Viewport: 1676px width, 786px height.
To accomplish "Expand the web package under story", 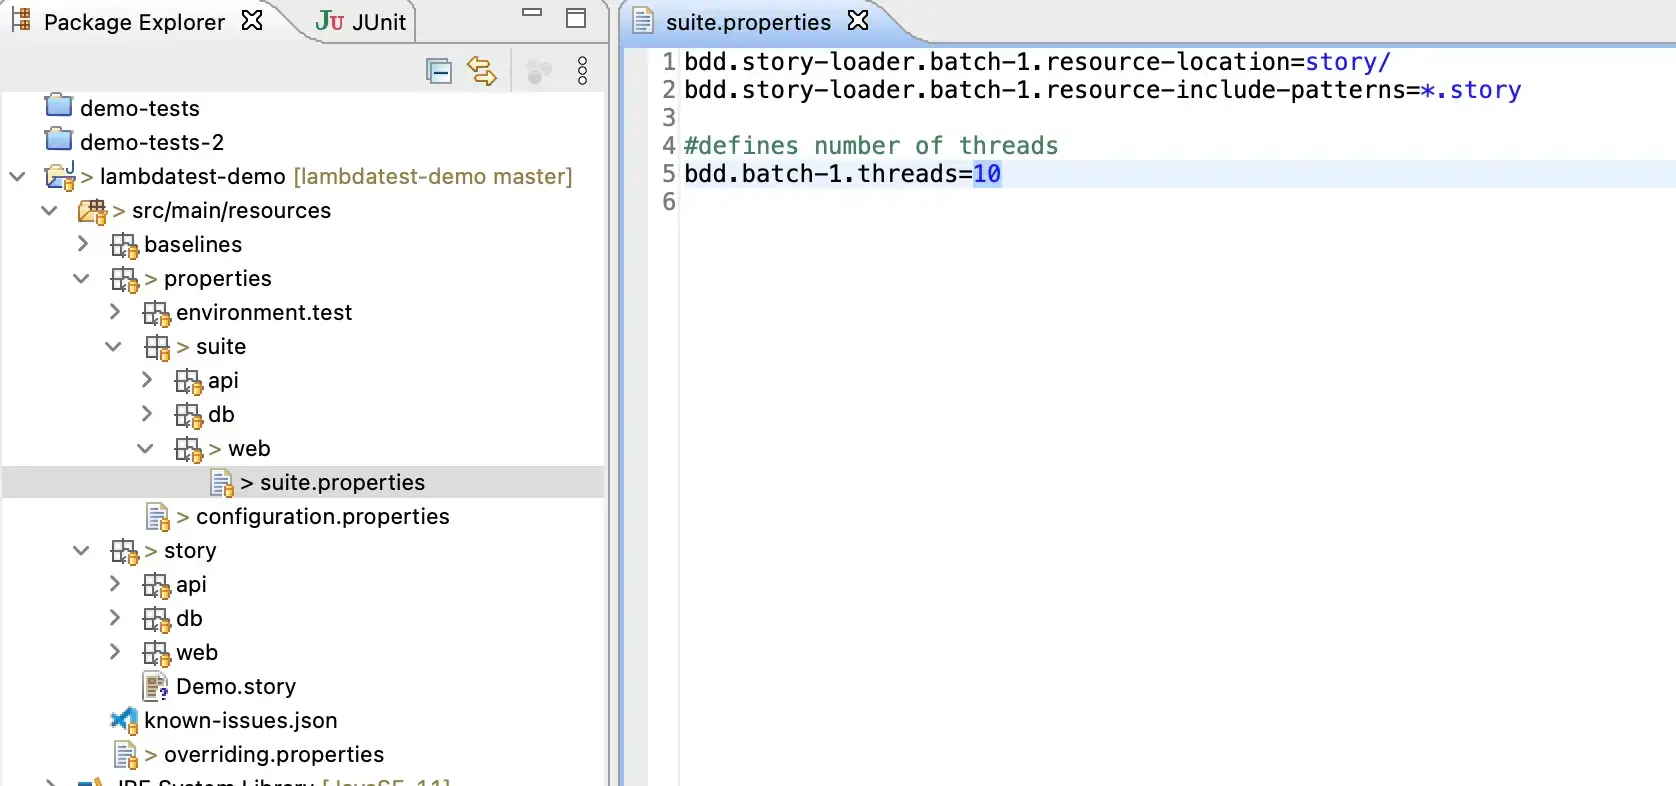I will [x=115, y=652].
